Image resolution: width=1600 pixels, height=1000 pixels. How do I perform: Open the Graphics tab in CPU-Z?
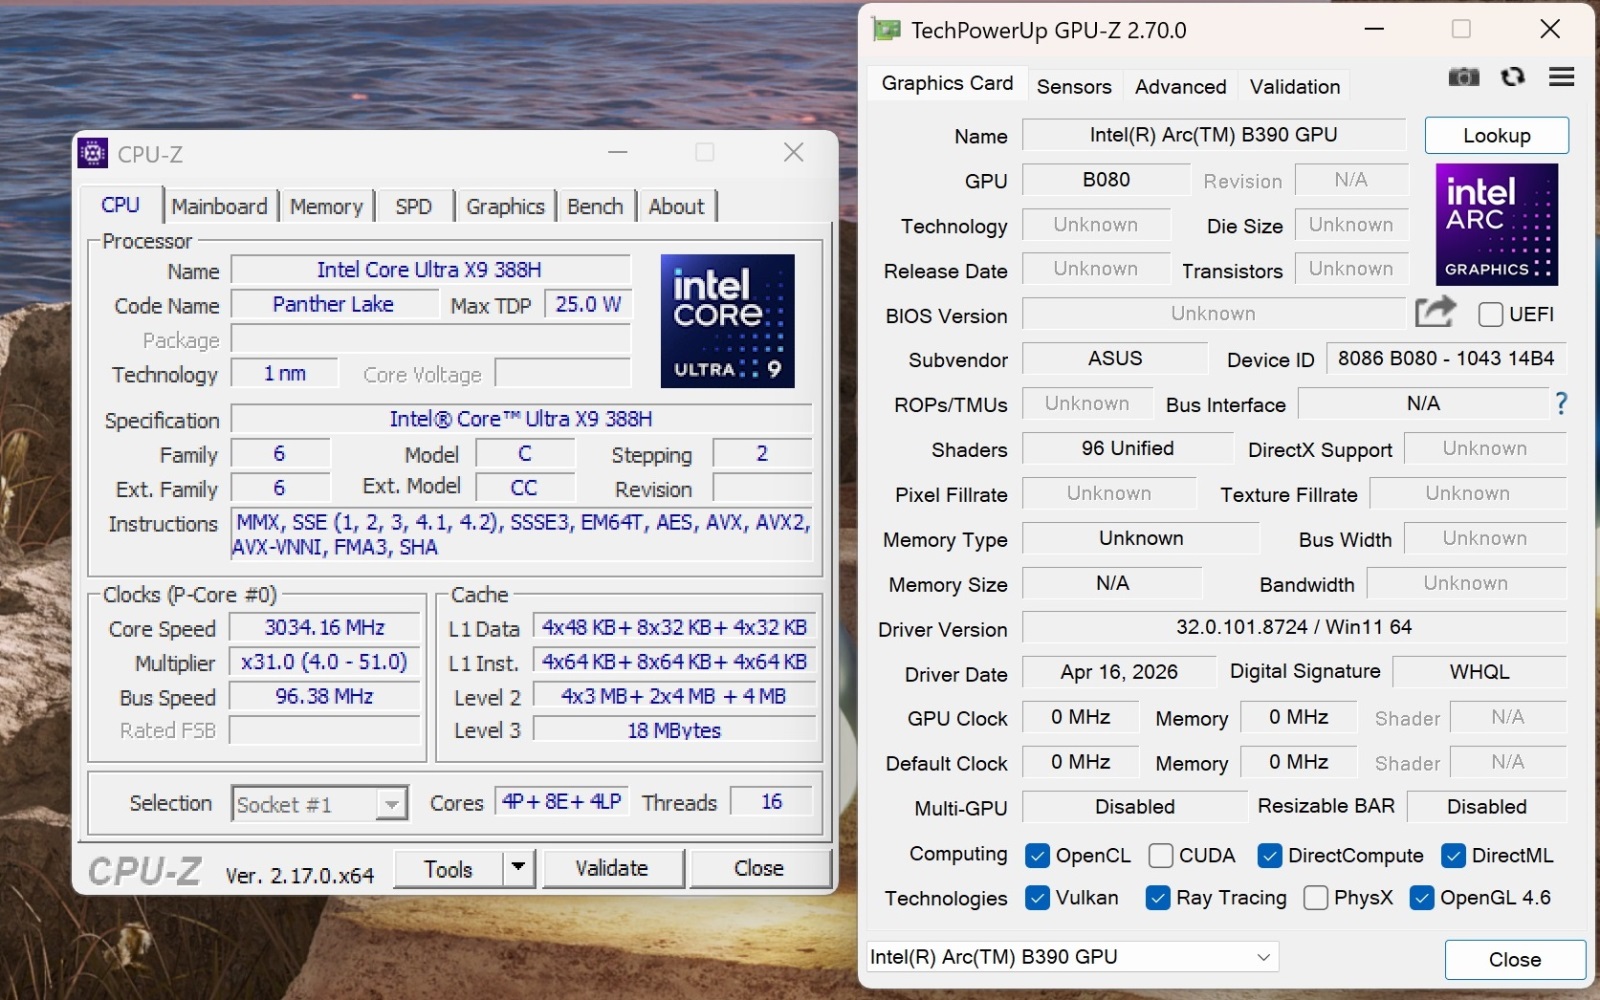click(505, 206)
